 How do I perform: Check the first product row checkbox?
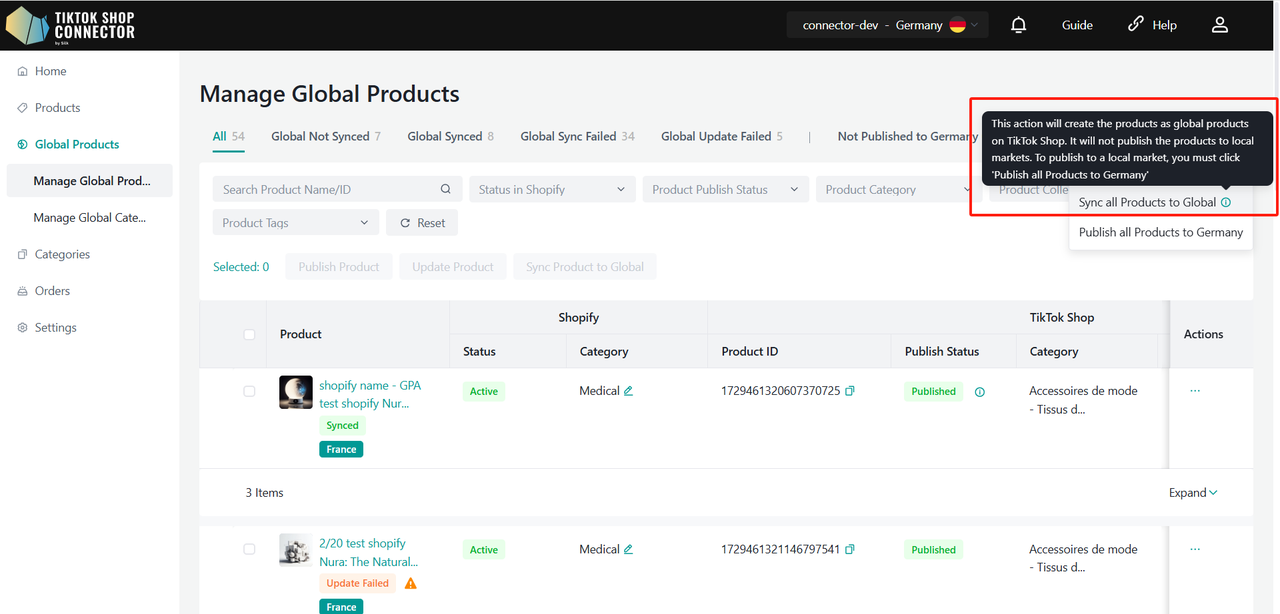coord(249,391)
